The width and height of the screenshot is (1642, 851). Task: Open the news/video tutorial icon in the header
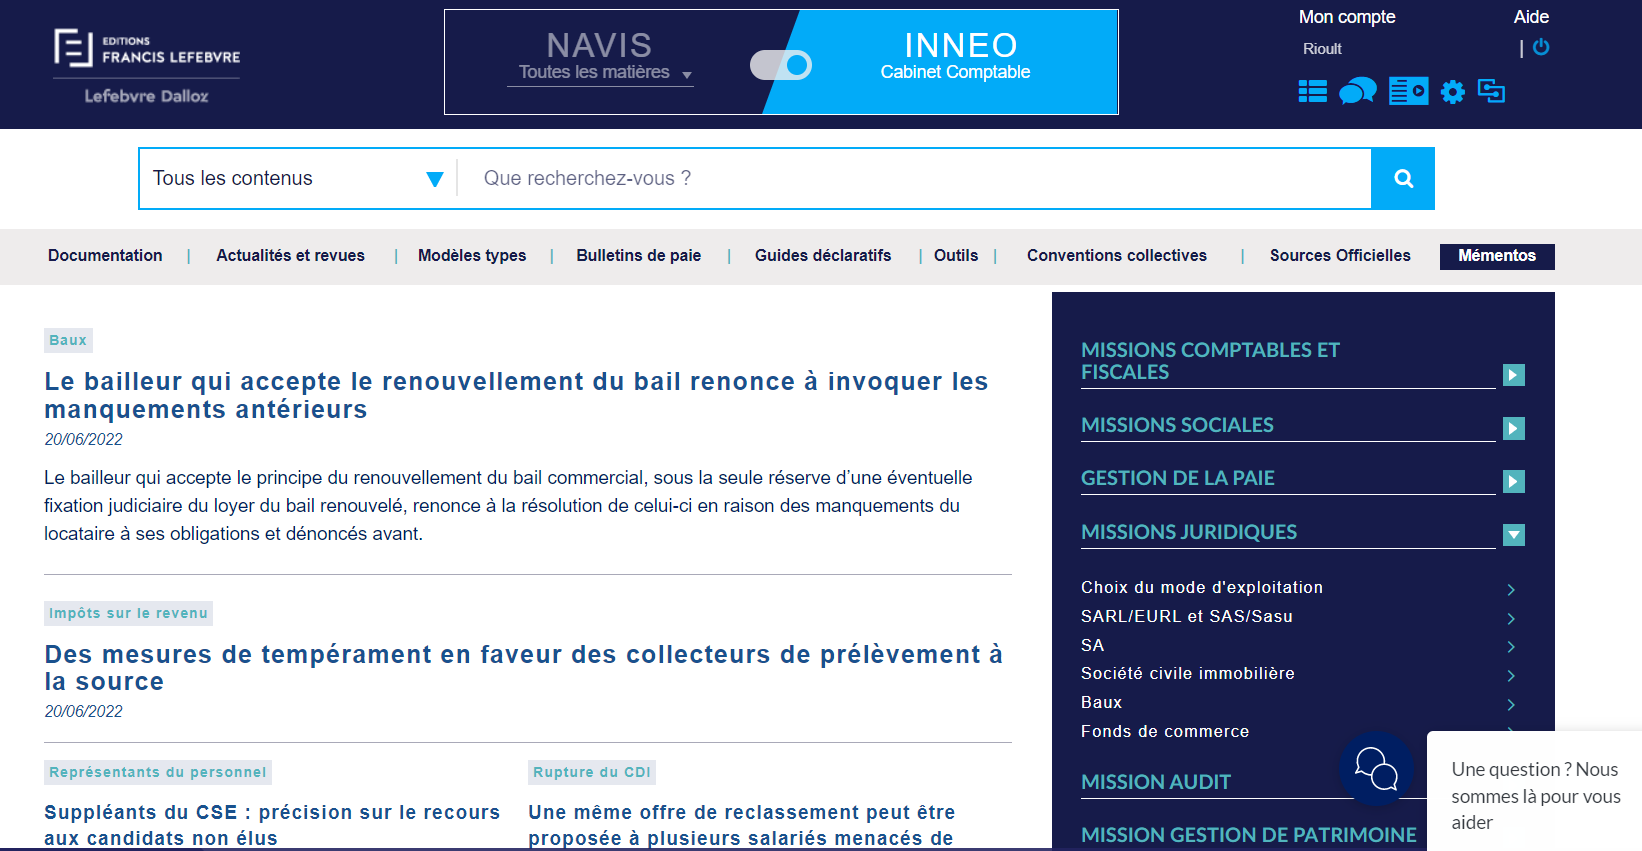tap(1408, 91)
